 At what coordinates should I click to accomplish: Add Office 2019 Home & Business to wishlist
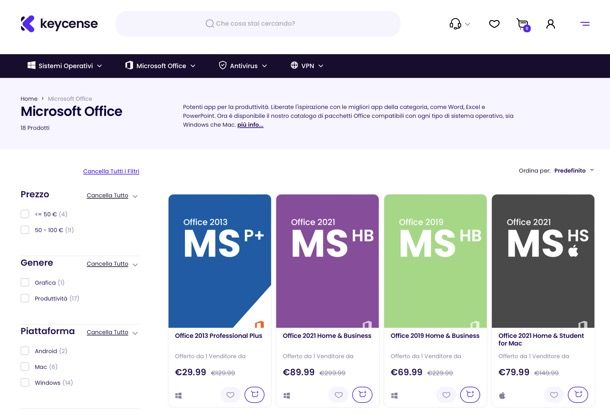446,395
